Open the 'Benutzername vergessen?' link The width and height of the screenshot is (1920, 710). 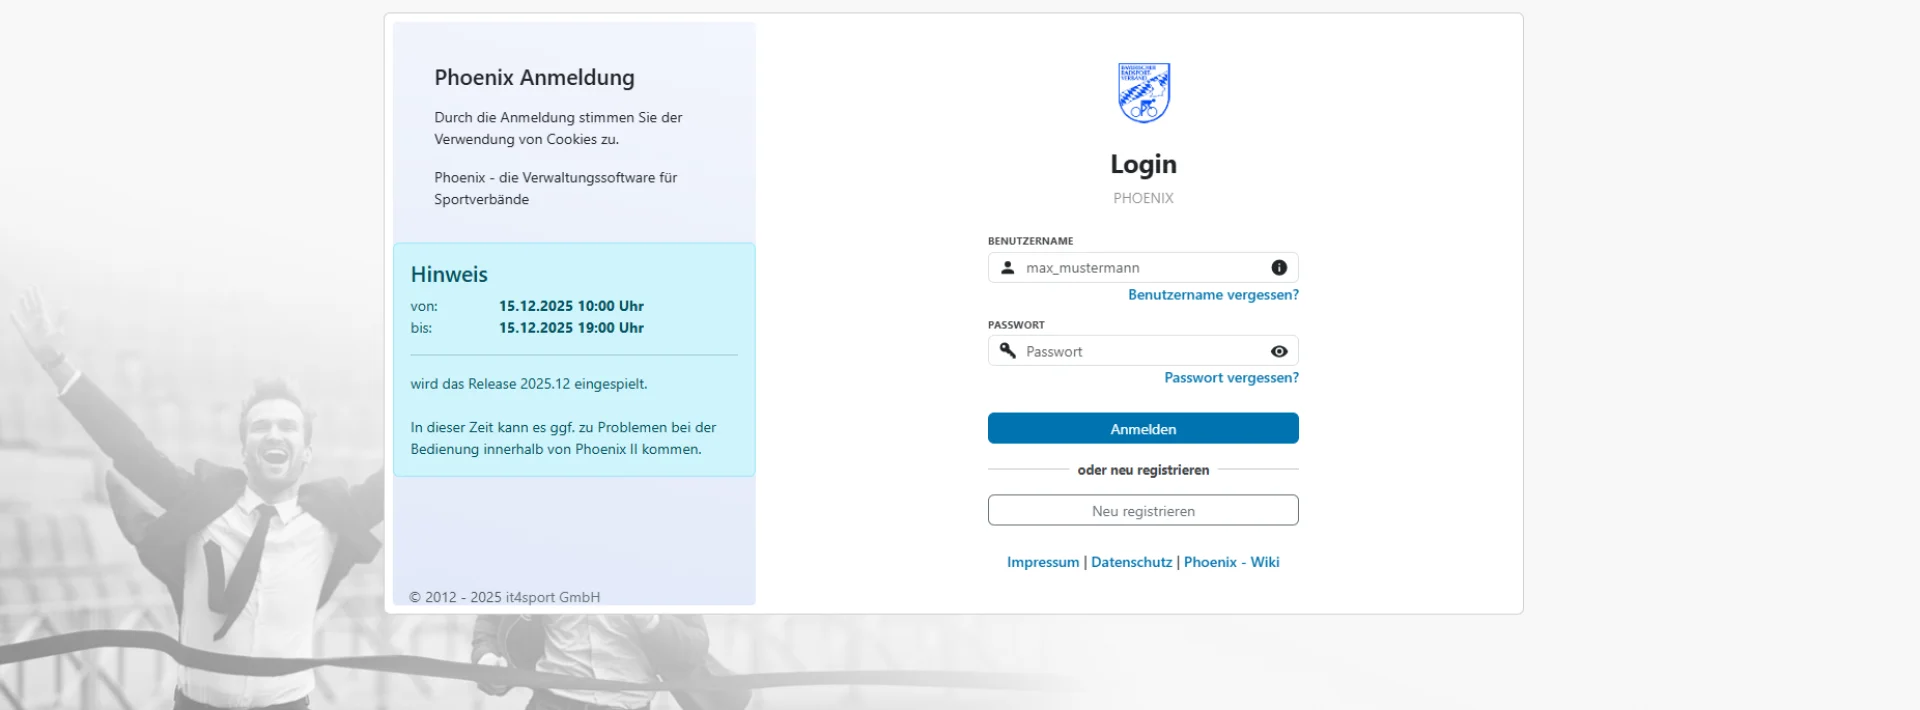click(x=1213, y=295)
